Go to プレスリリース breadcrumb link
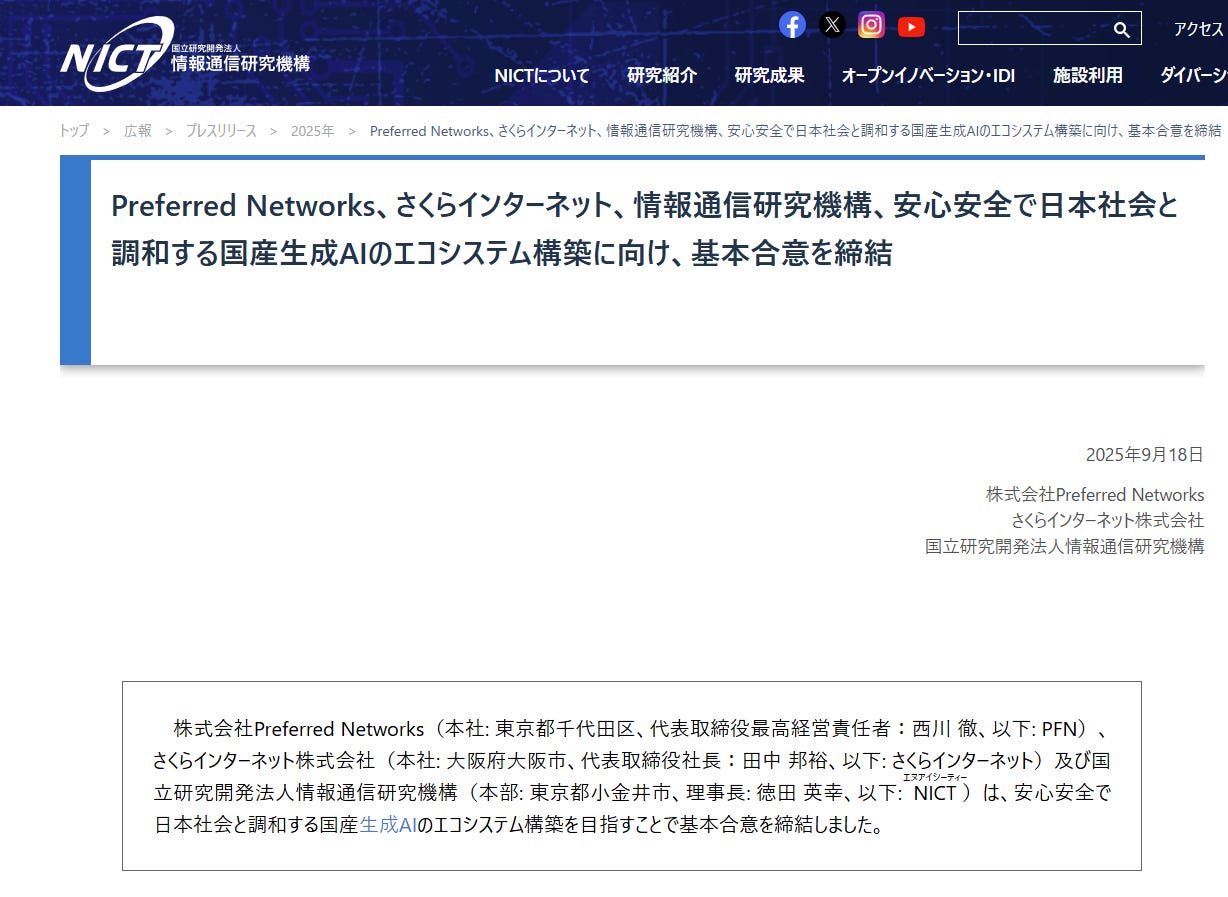The image size is (1228, 897). 221,131
